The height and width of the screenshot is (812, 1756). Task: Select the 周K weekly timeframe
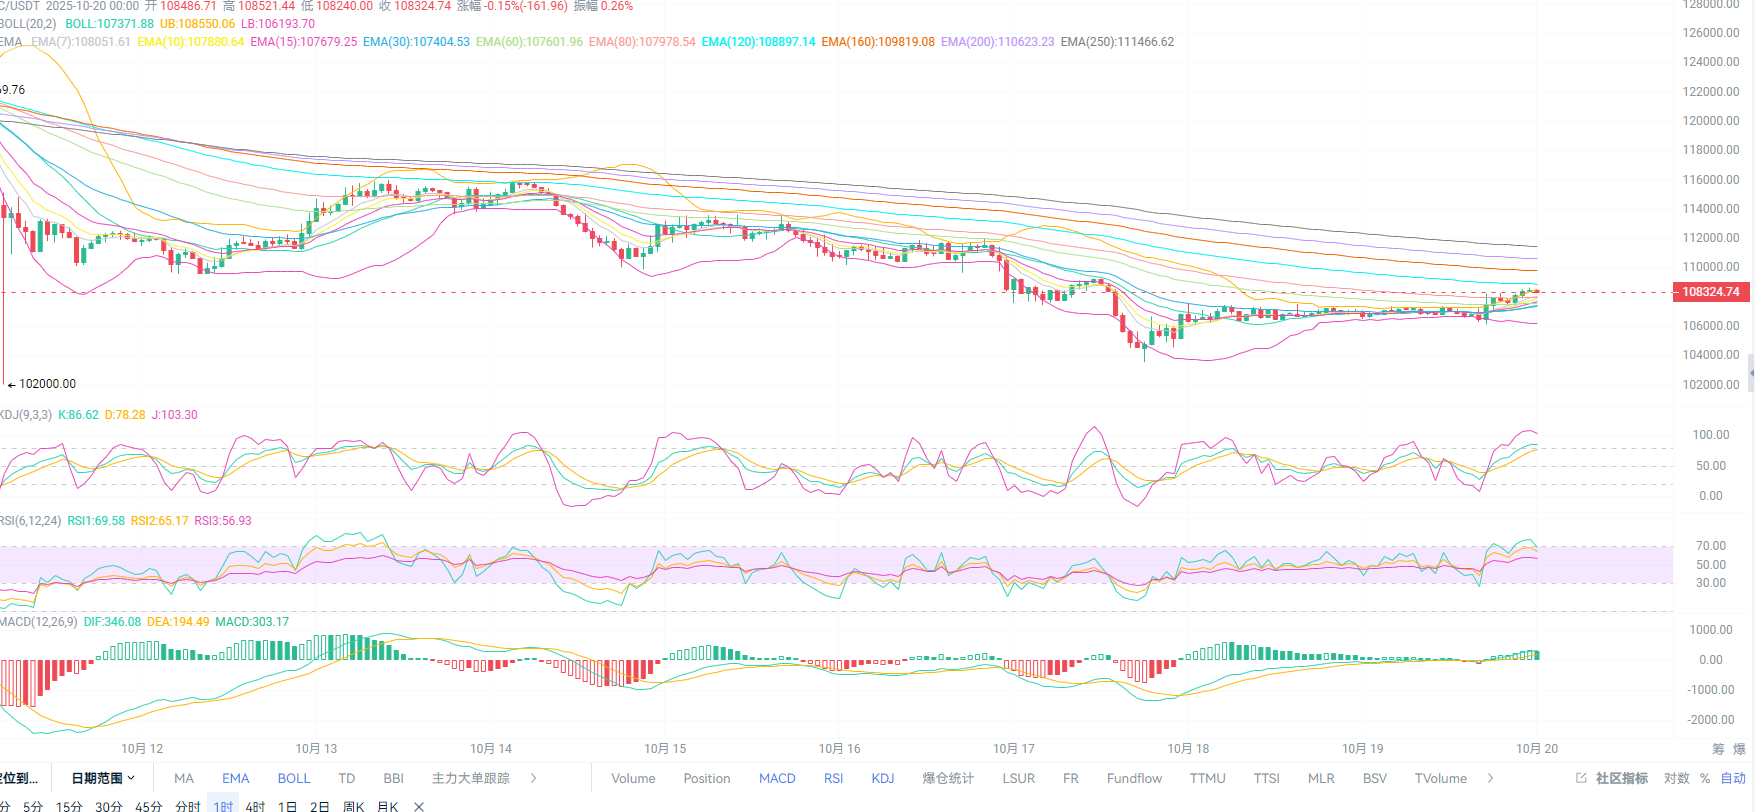pyautogui.click(x=354, y=806)
